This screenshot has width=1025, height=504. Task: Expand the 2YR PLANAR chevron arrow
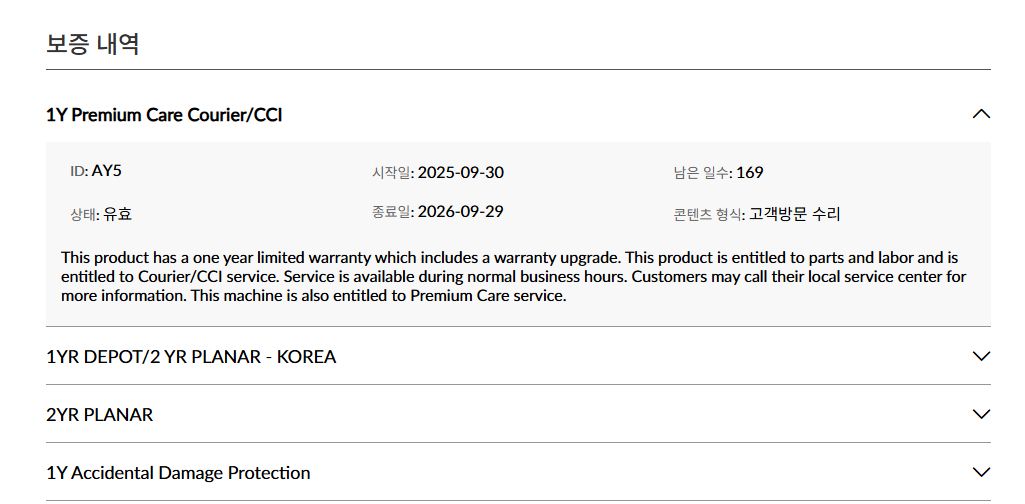pos(981,414)
